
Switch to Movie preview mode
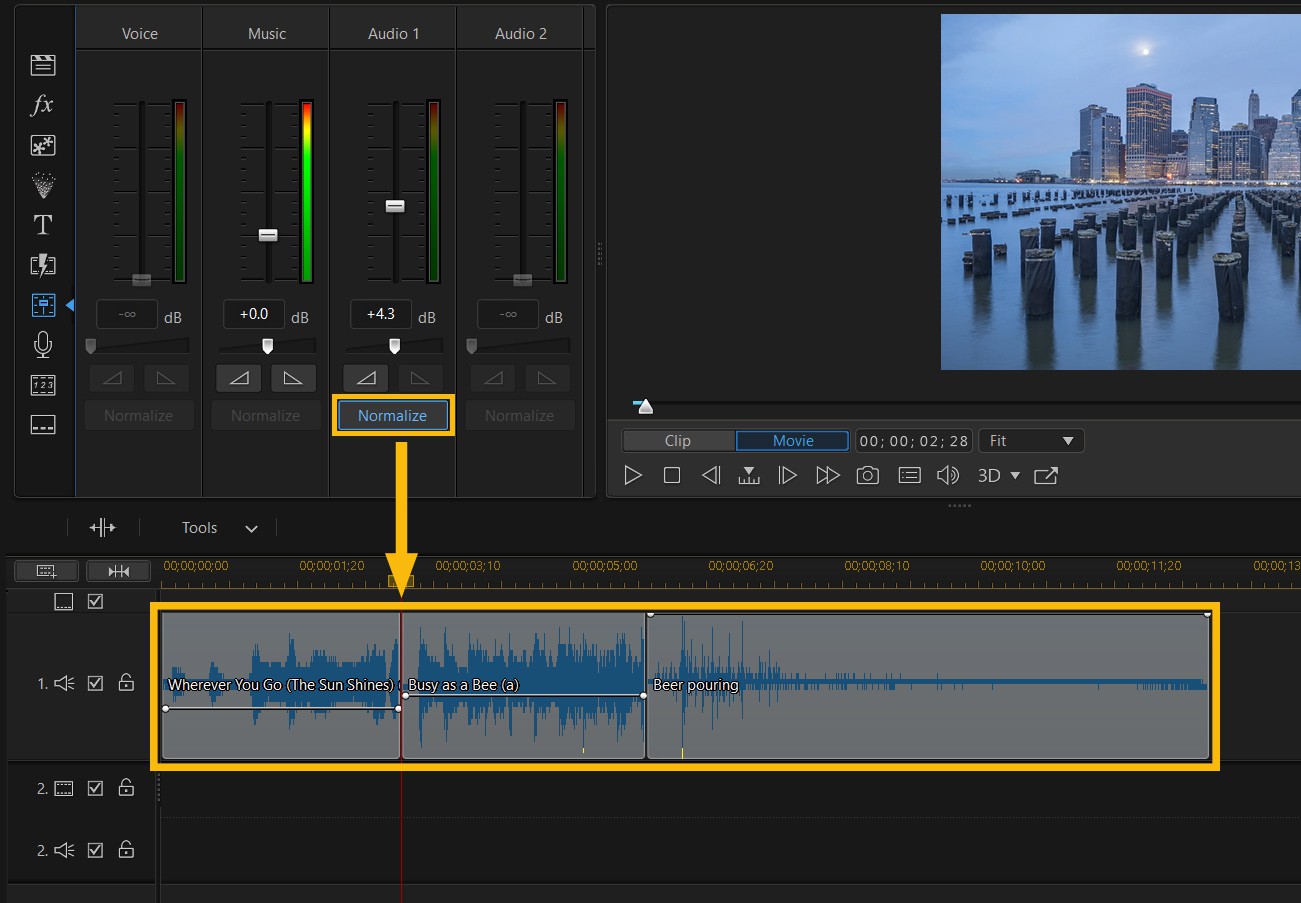(792, 440)
